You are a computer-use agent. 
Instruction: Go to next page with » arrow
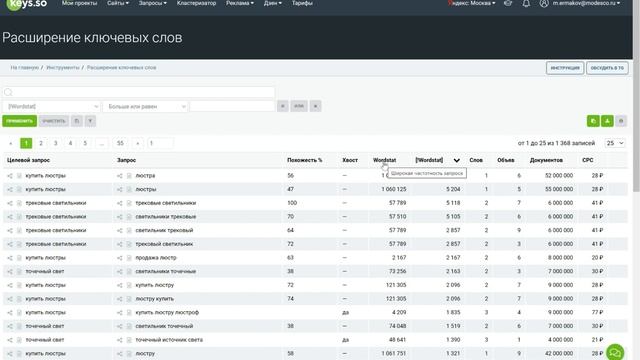tap(138, 143)
